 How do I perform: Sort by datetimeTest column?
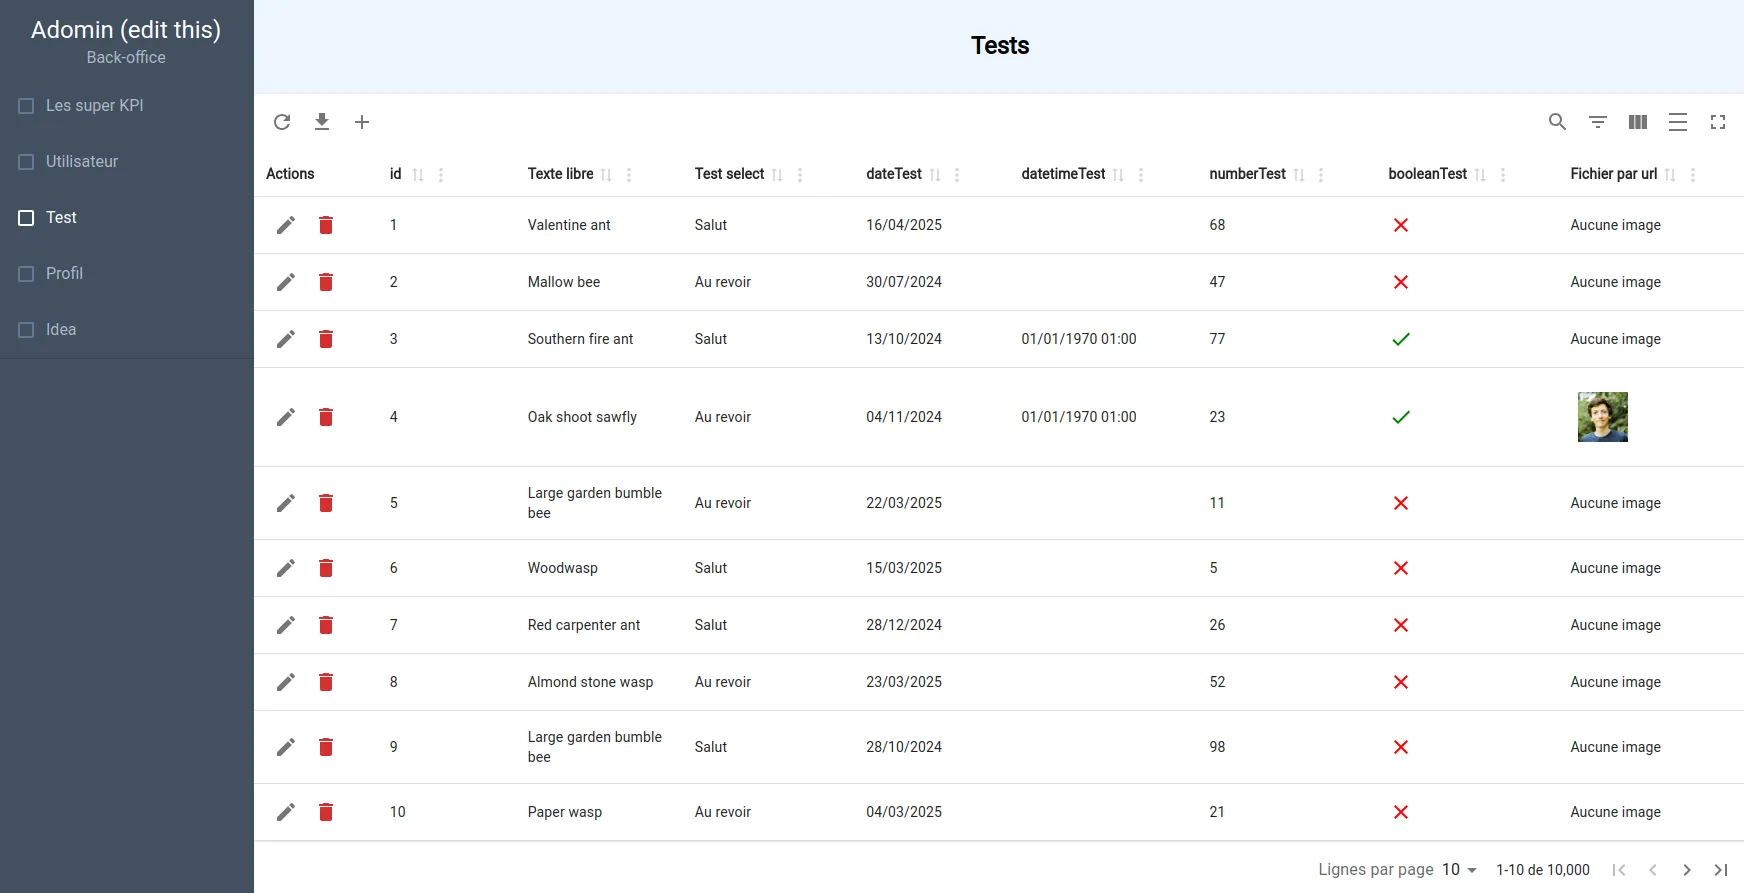click(x=1118, y=175)
